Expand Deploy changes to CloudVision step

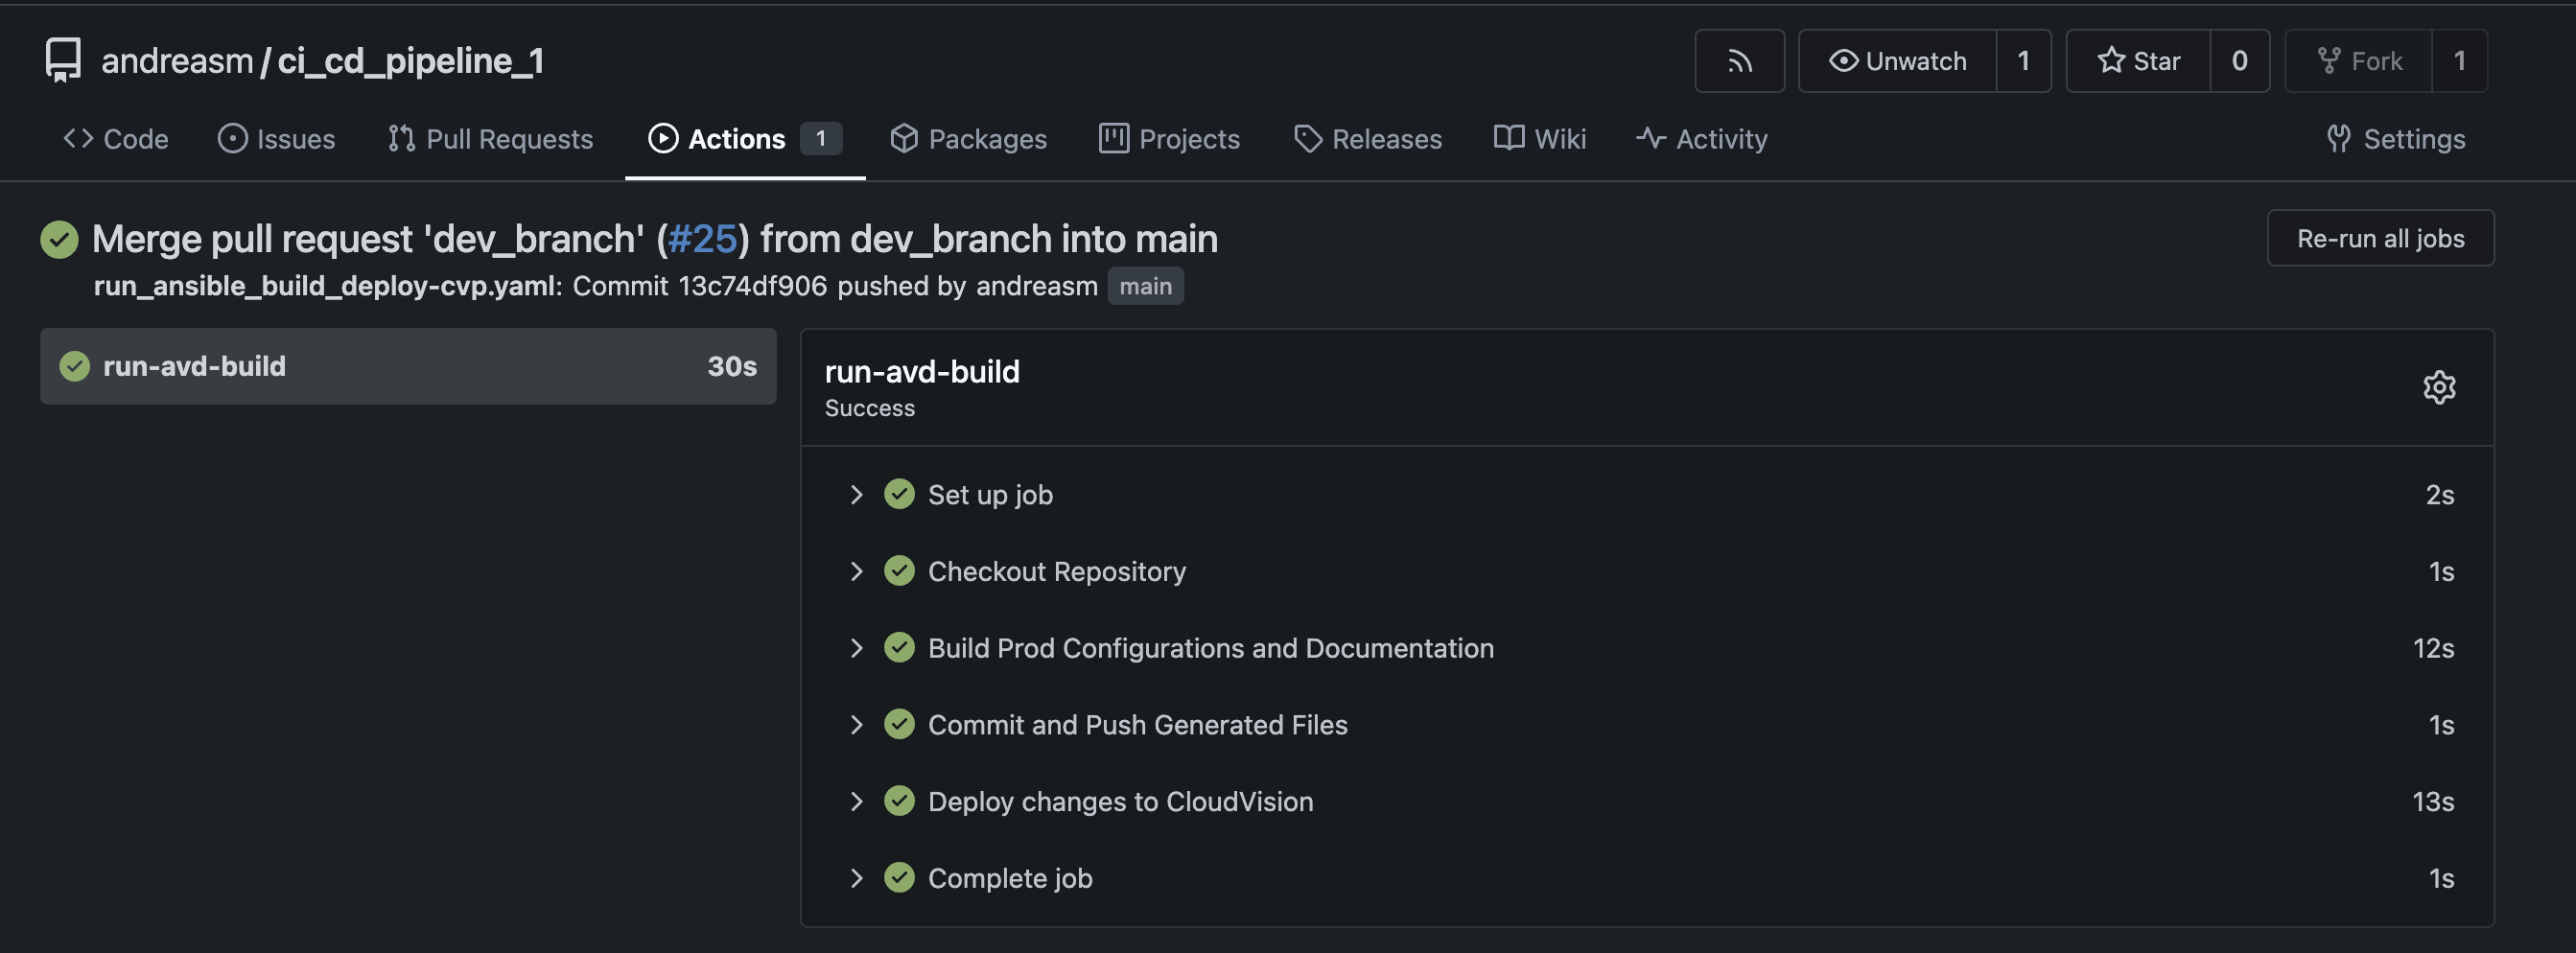coord(1647,802)
